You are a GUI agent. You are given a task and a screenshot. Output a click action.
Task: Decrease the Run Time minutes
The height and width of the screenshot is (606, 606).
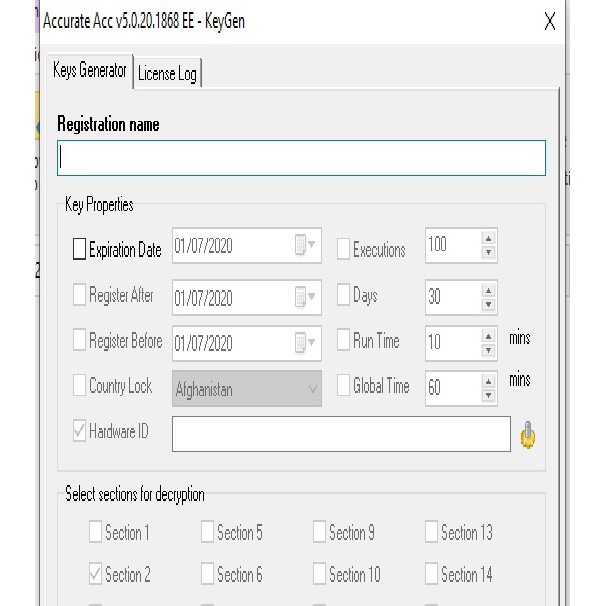[489, 350]
